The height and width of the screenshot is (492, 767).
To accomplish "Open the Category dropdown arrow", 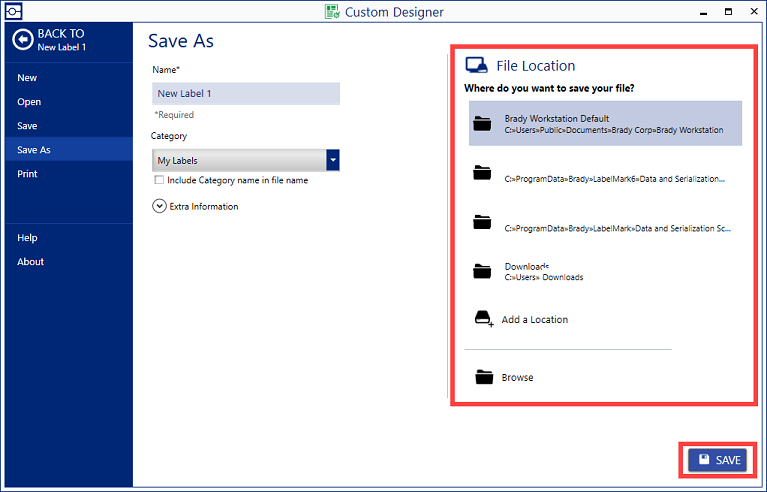I will 333,160.
